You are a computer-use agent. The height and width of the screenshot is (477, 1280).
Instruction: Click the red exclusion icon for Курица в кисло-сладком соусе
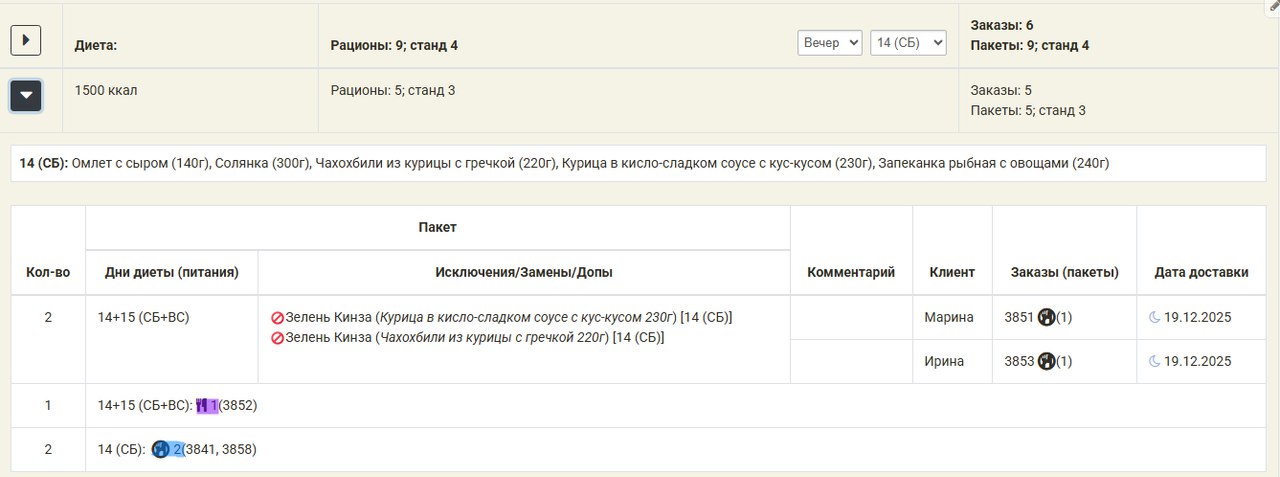[x=277, y=318]
